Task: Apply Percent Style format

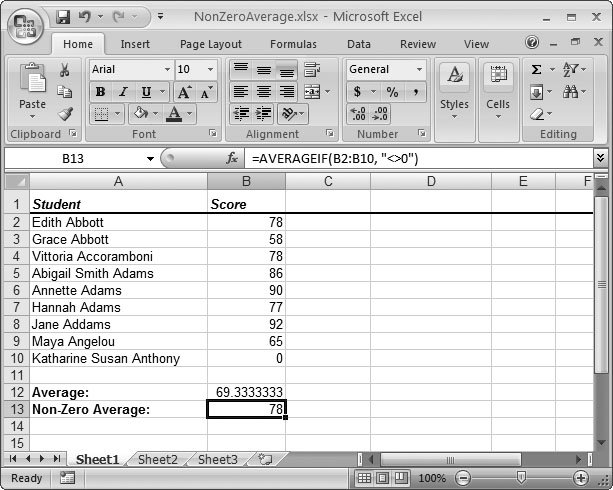Action: [392, 92]
